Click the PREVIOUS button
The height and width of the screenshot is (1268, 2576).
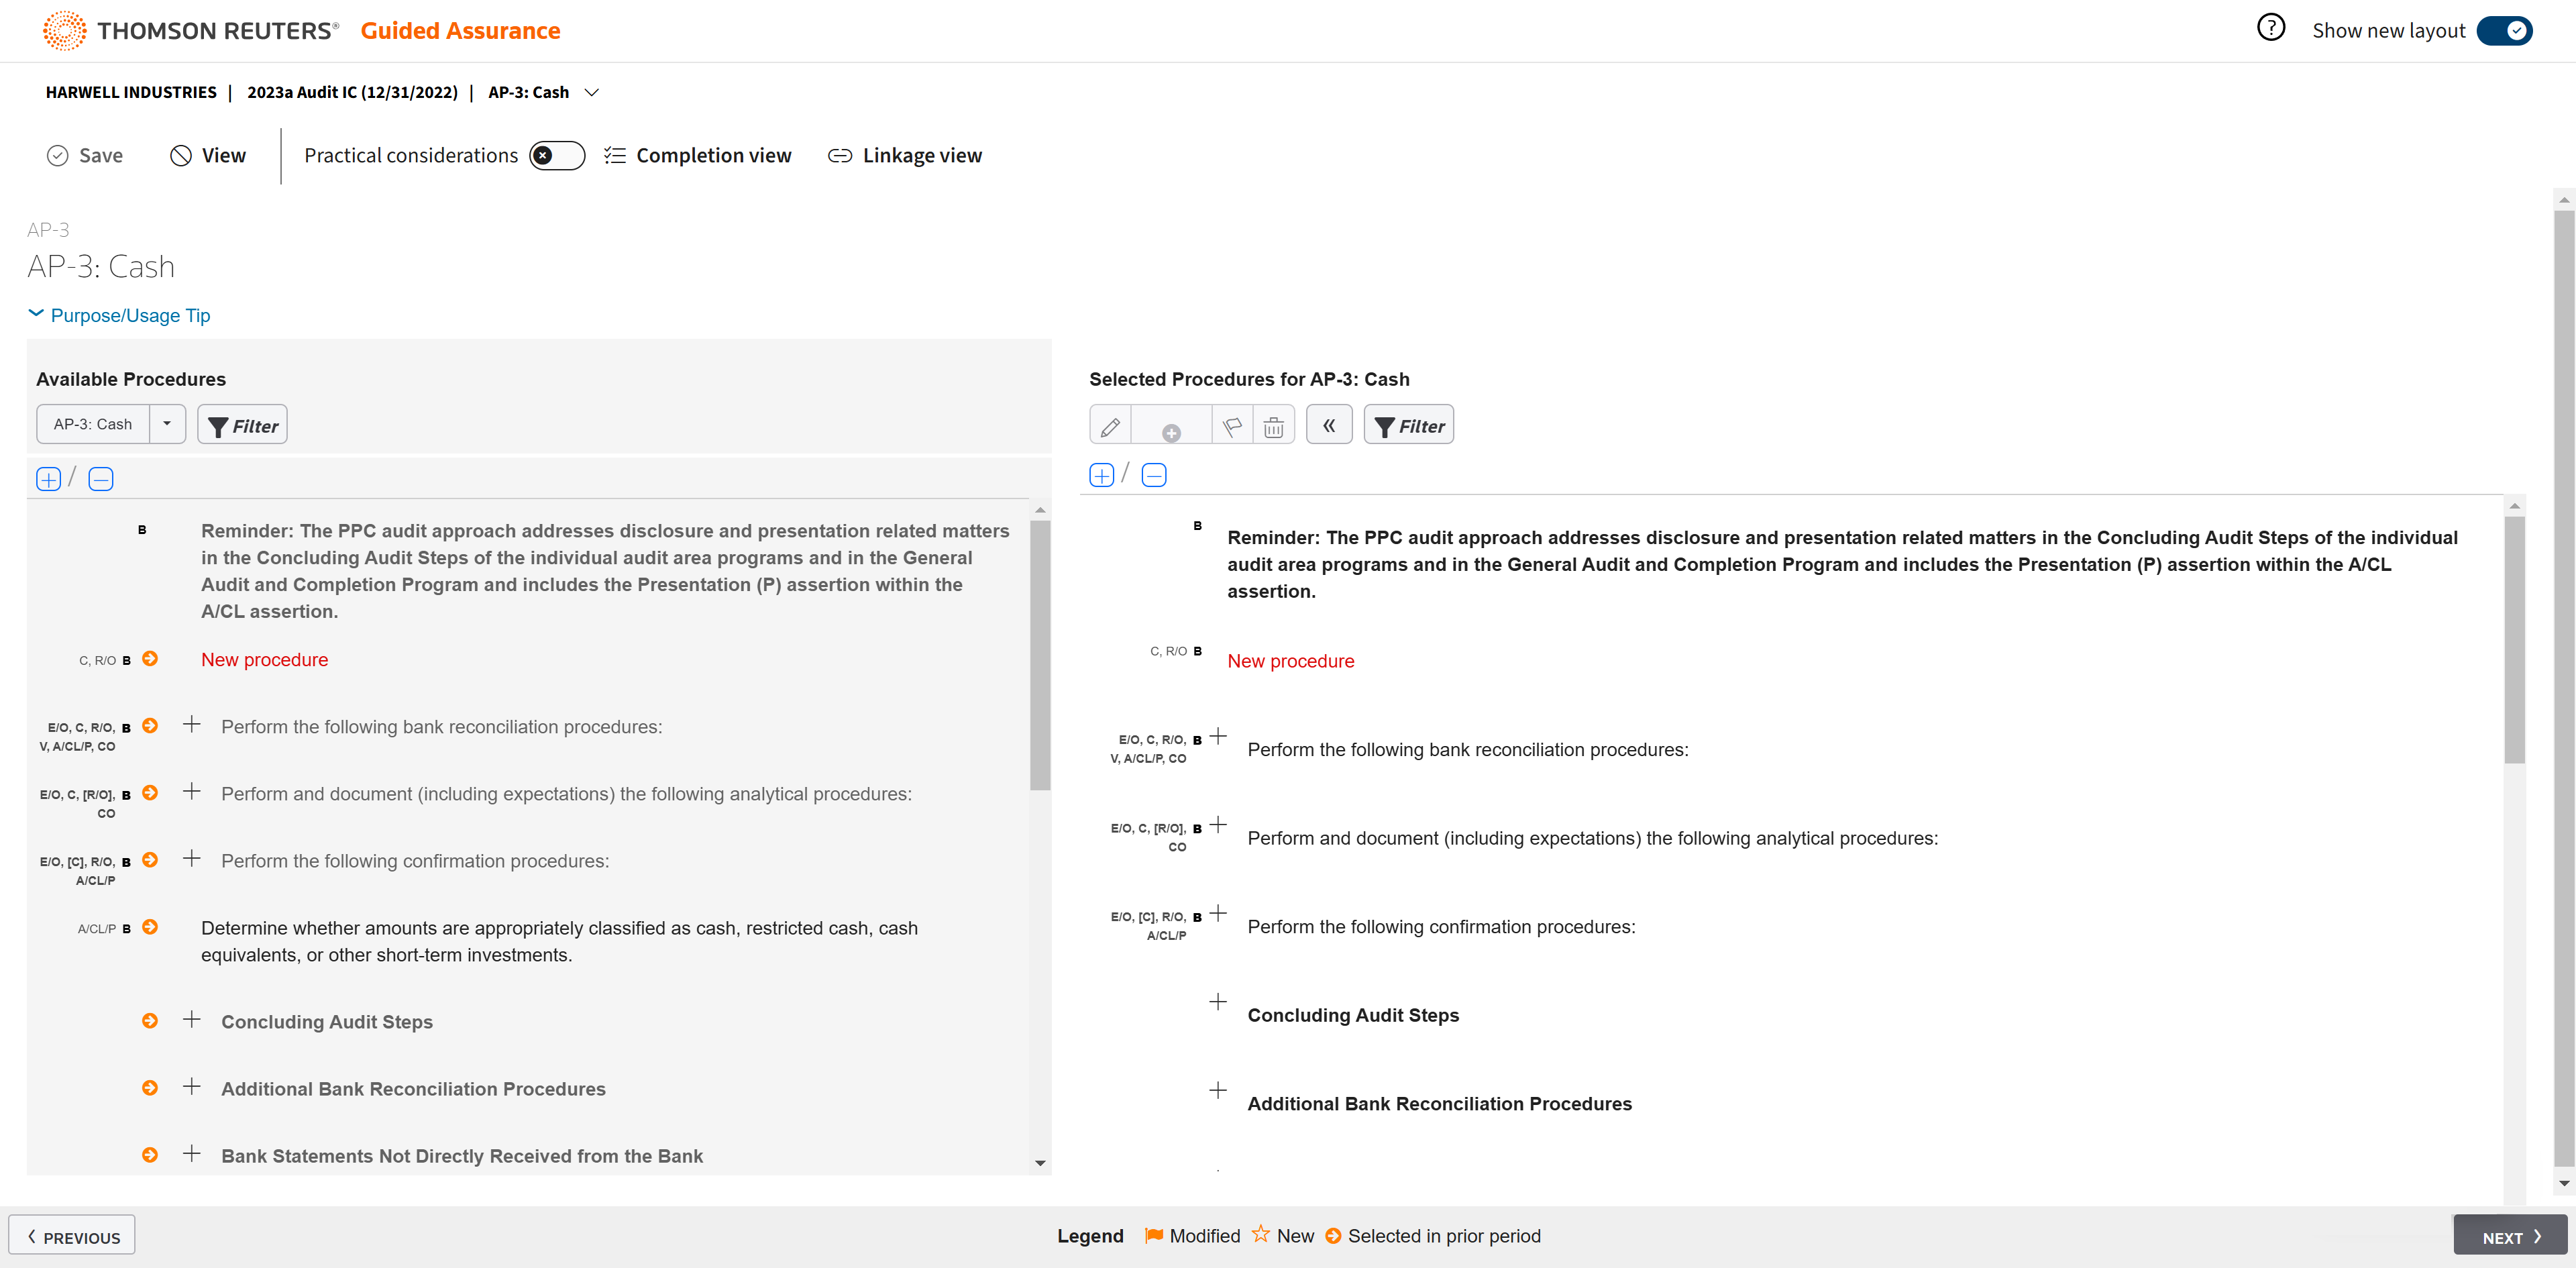72,1236
